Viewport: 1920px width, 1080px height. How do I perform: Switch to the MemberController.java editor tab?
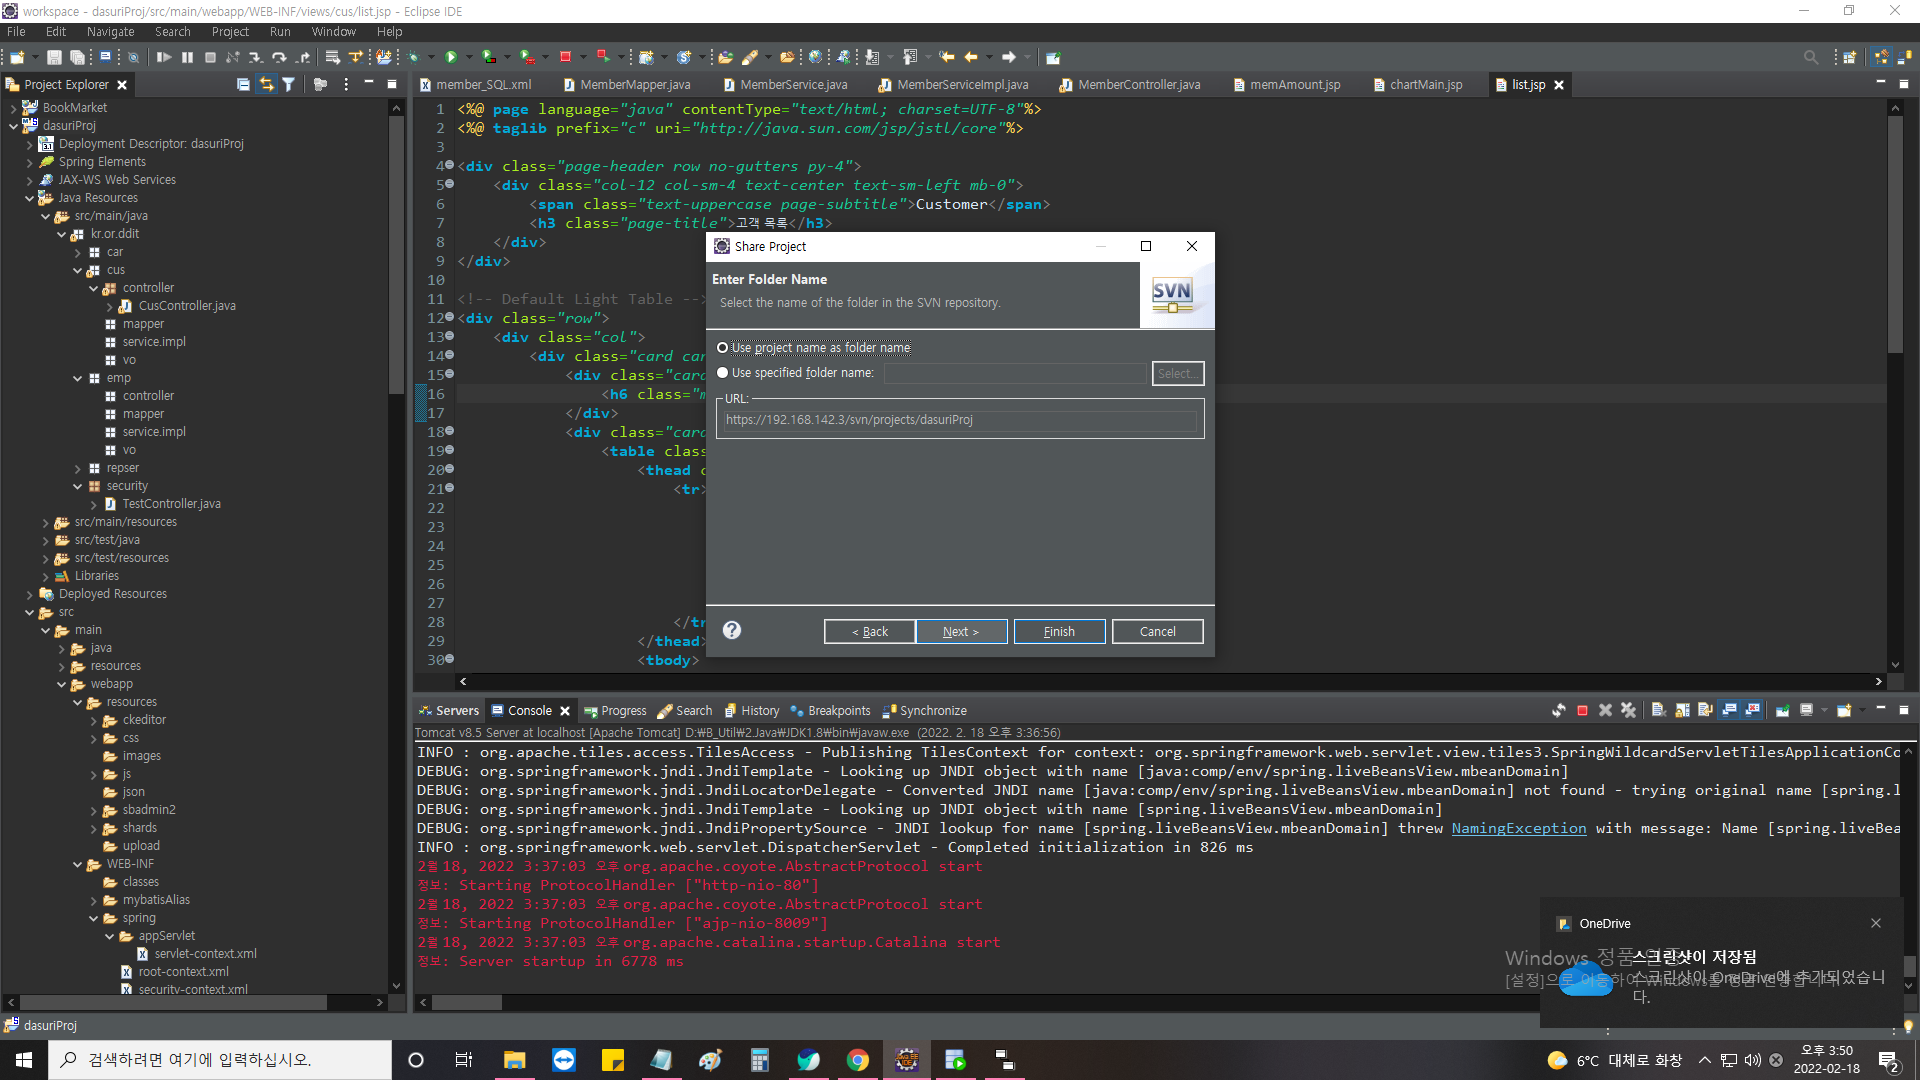(x=1138, y=85)
